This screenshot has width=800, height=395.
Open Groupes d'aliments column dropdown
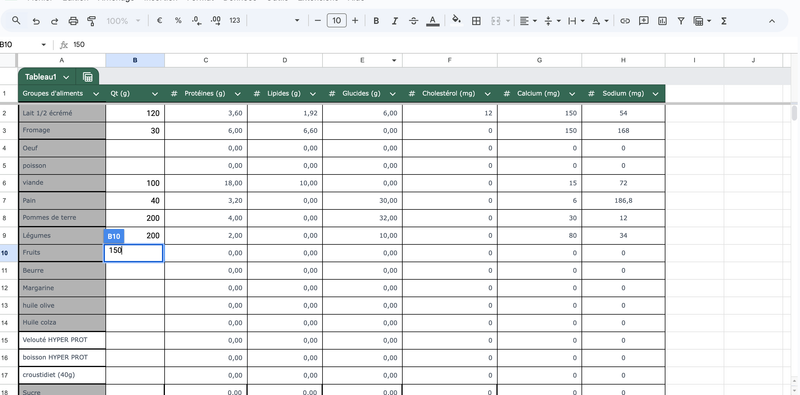point(96,94)
